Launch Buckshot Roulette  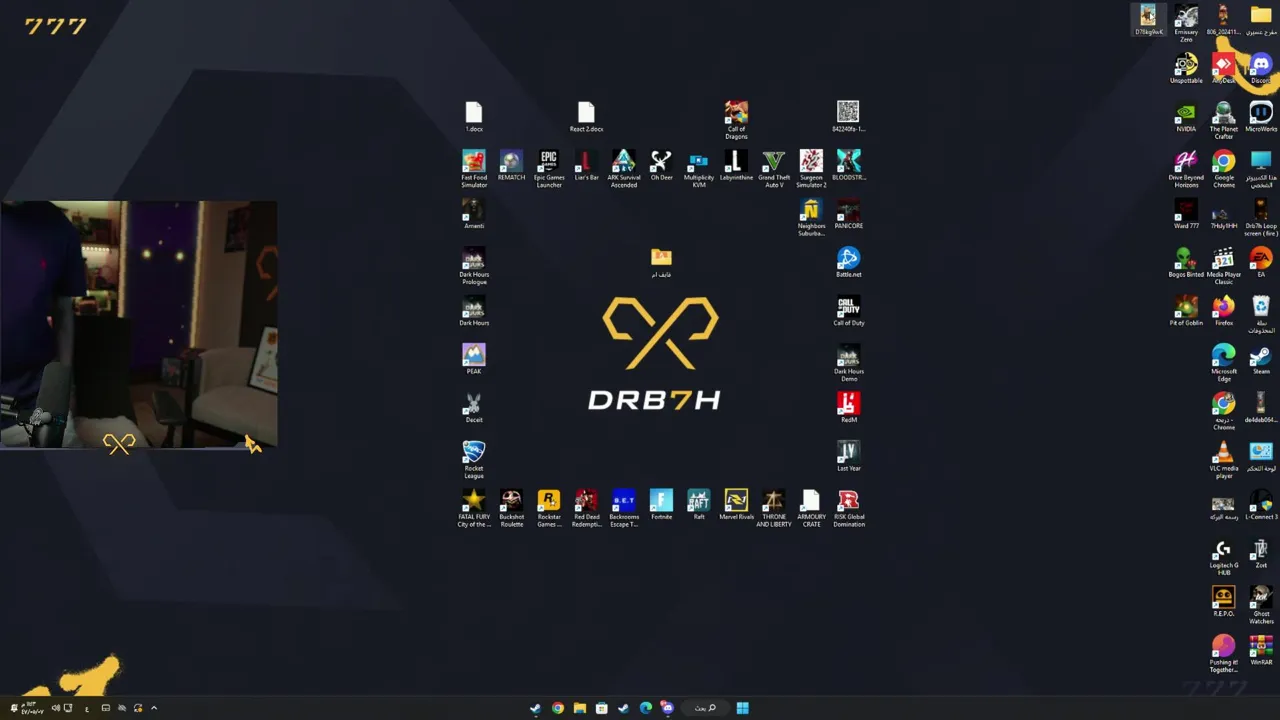(x=511, y=508)
